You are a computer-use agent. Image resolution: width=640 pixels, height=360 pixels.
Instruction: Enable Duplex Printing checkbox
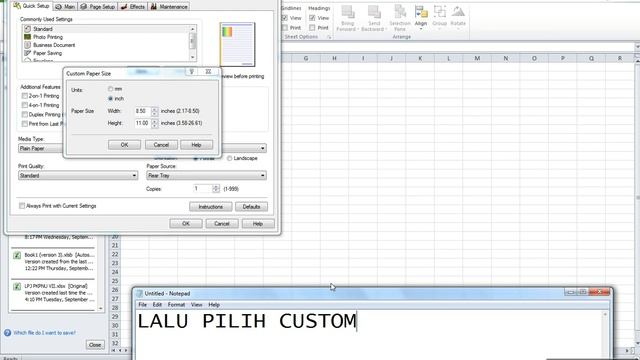point(25,115)
